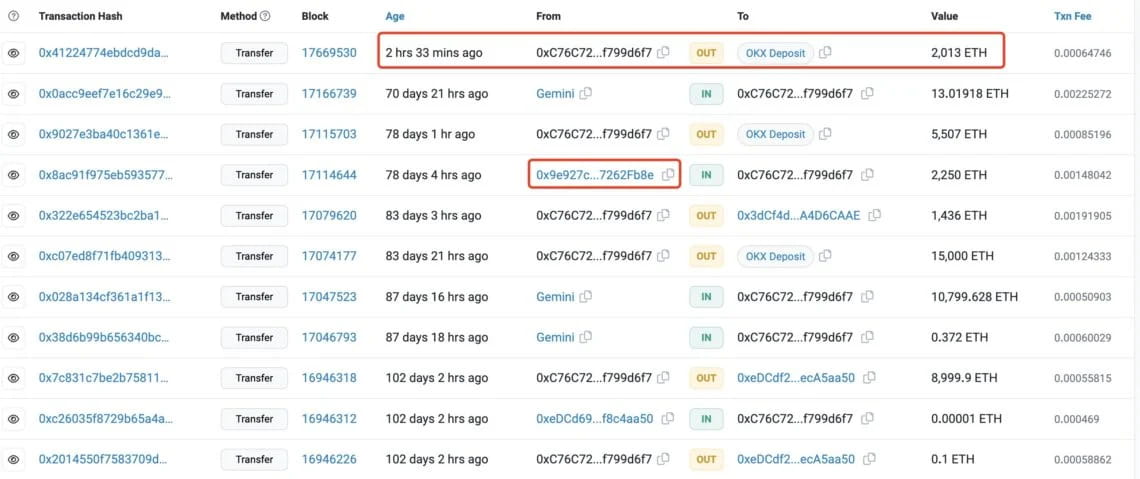Open Gemini address in 10,799.628 ETH row
Image resolution: width=1140 pixels, height=479 pixels.
tap(555, 297)
